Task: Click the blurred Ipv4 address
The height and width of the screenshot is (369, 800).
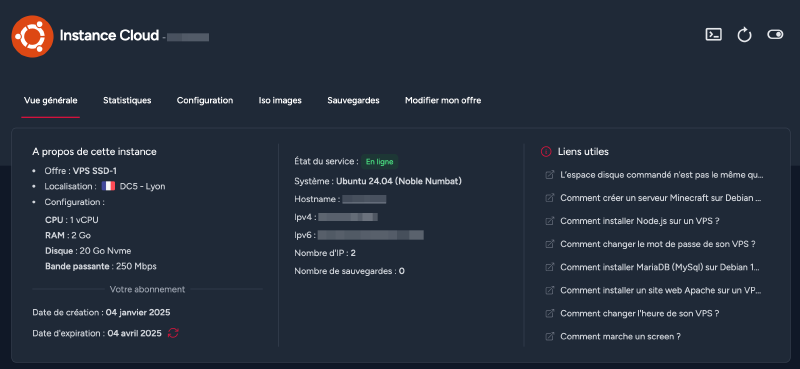Action: coord(348,217)
